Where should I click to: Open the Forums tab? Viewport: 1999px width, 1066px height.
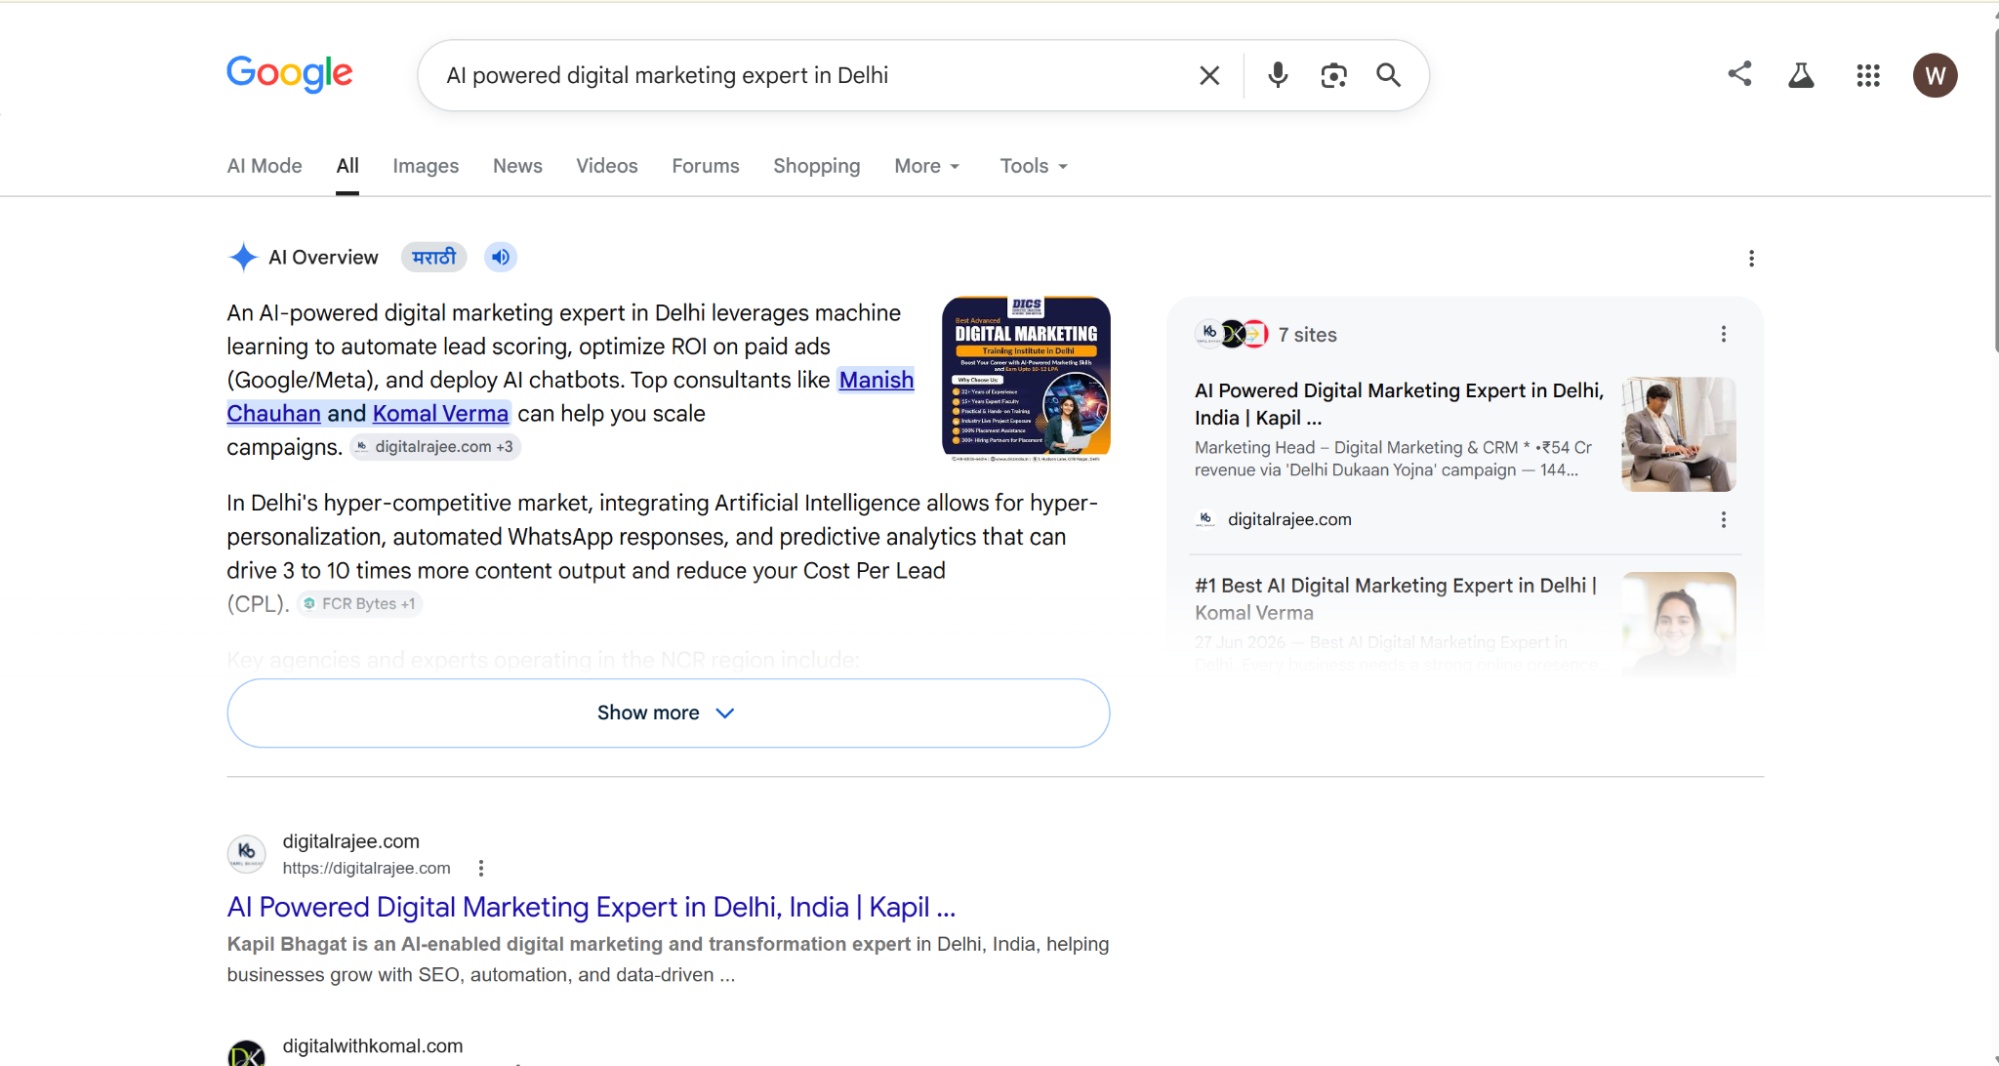pyautogui.click(x=705, y=166)
